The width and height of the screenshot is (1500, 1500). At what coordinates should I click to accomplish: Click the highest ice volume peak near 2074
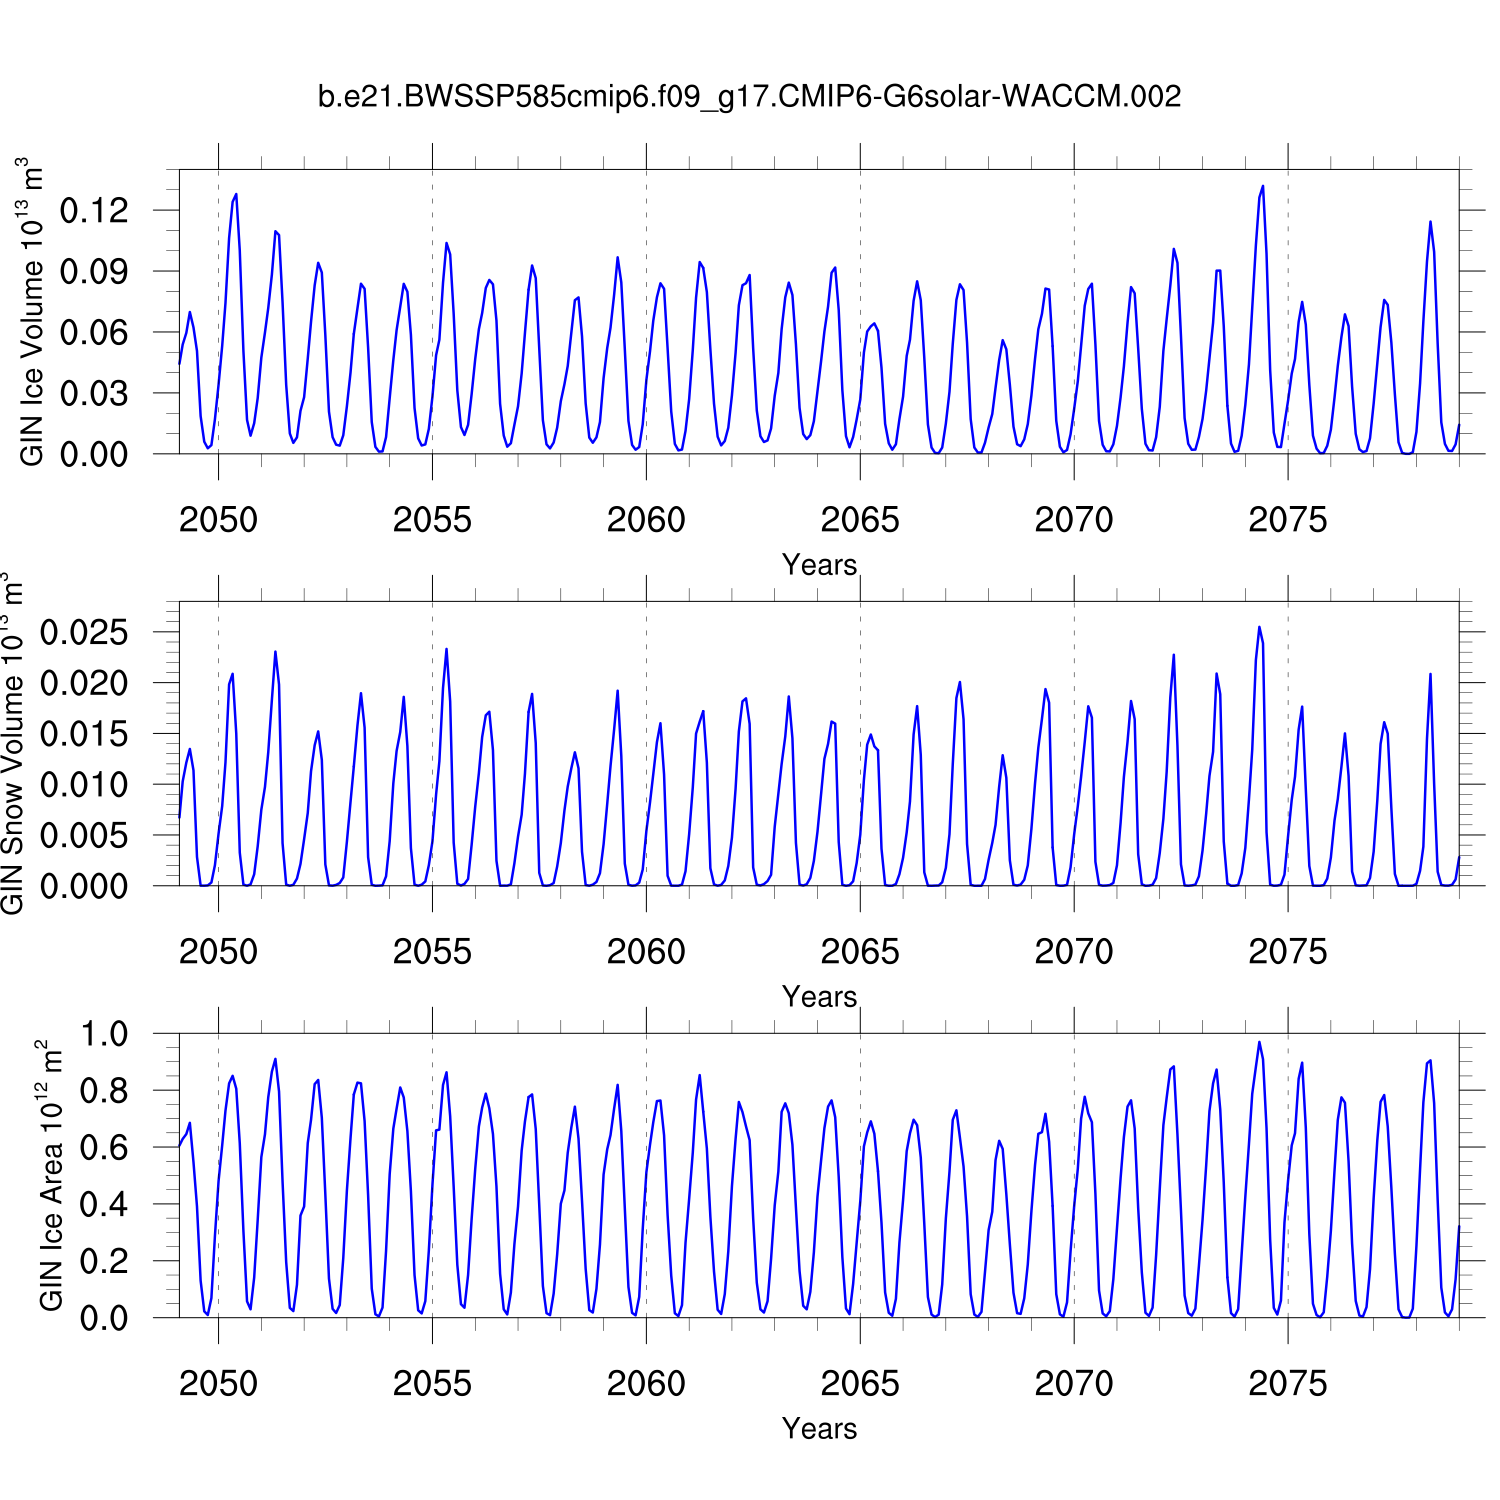tap(1262, 187)
